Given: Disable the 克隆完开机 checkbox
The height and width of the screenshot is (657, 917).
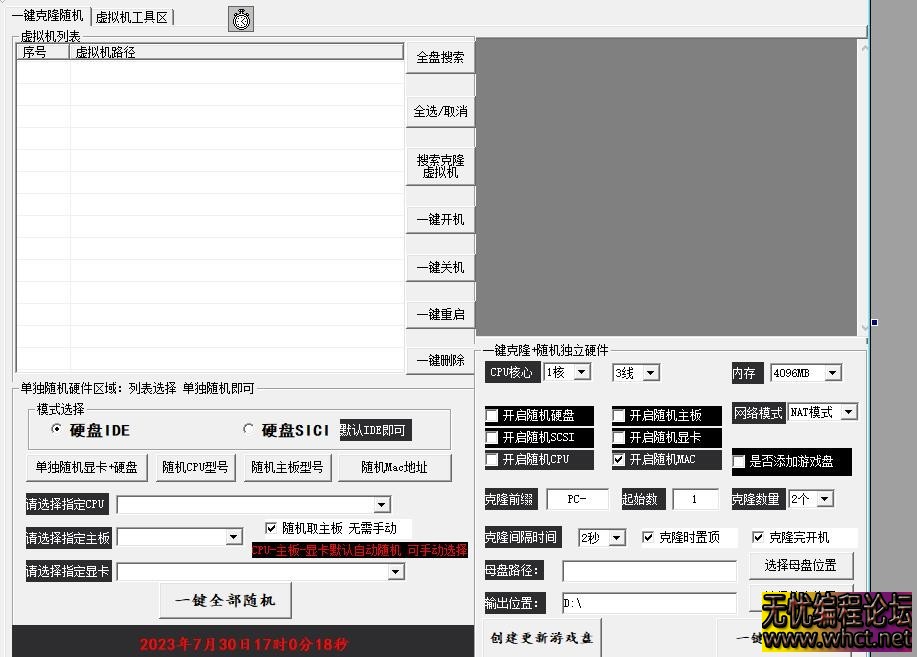Looking at the screenshot, I should click(x=759, y=537).
